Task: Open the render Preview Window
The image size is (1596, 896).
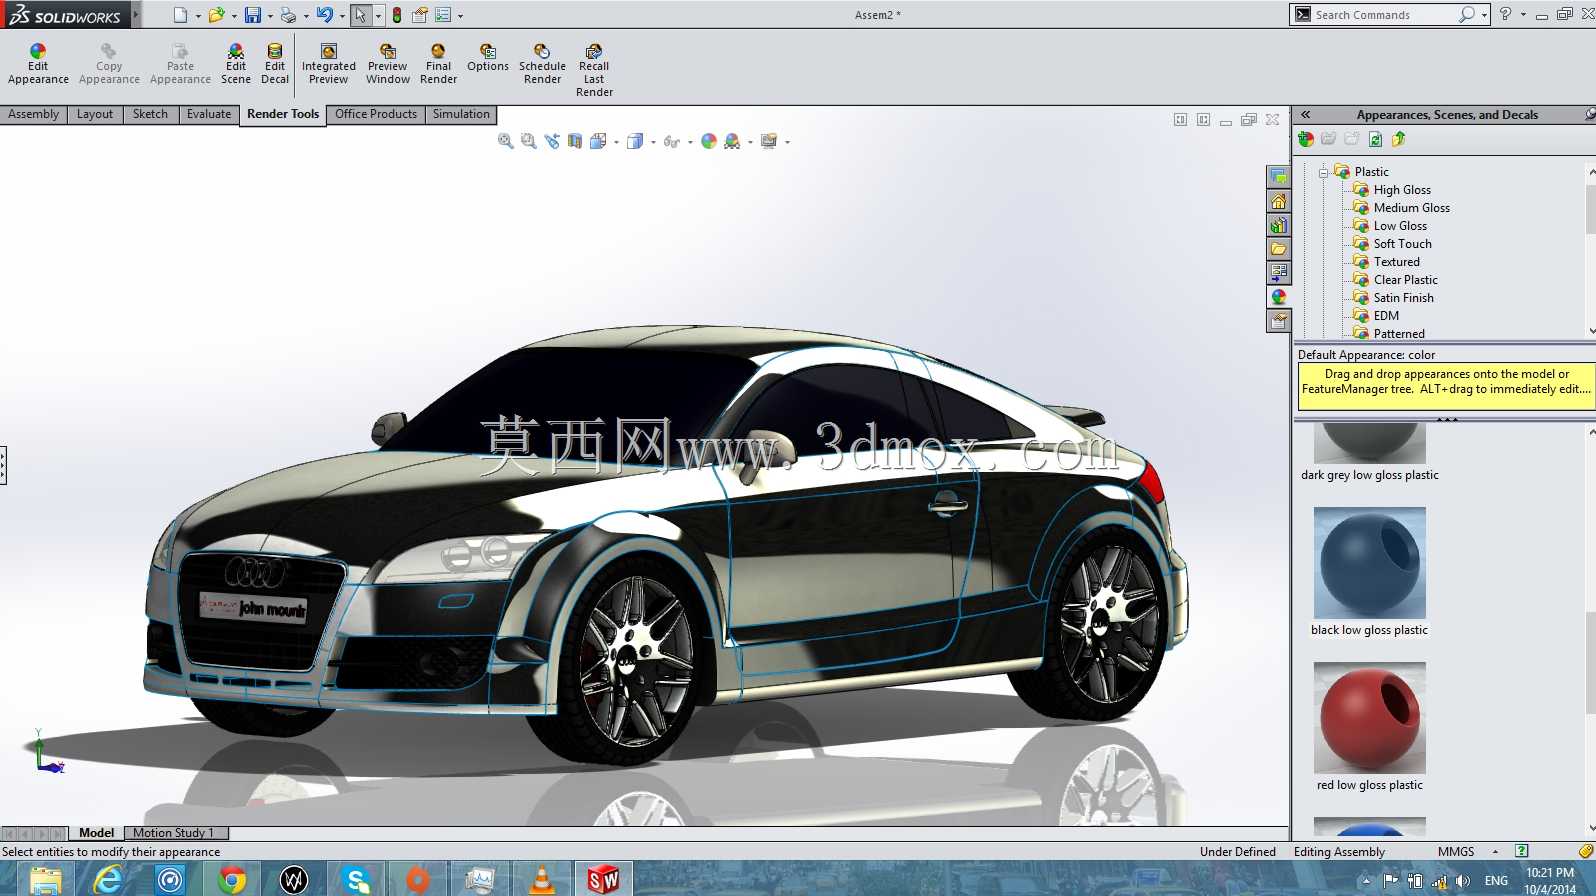Action: (388, 64)
